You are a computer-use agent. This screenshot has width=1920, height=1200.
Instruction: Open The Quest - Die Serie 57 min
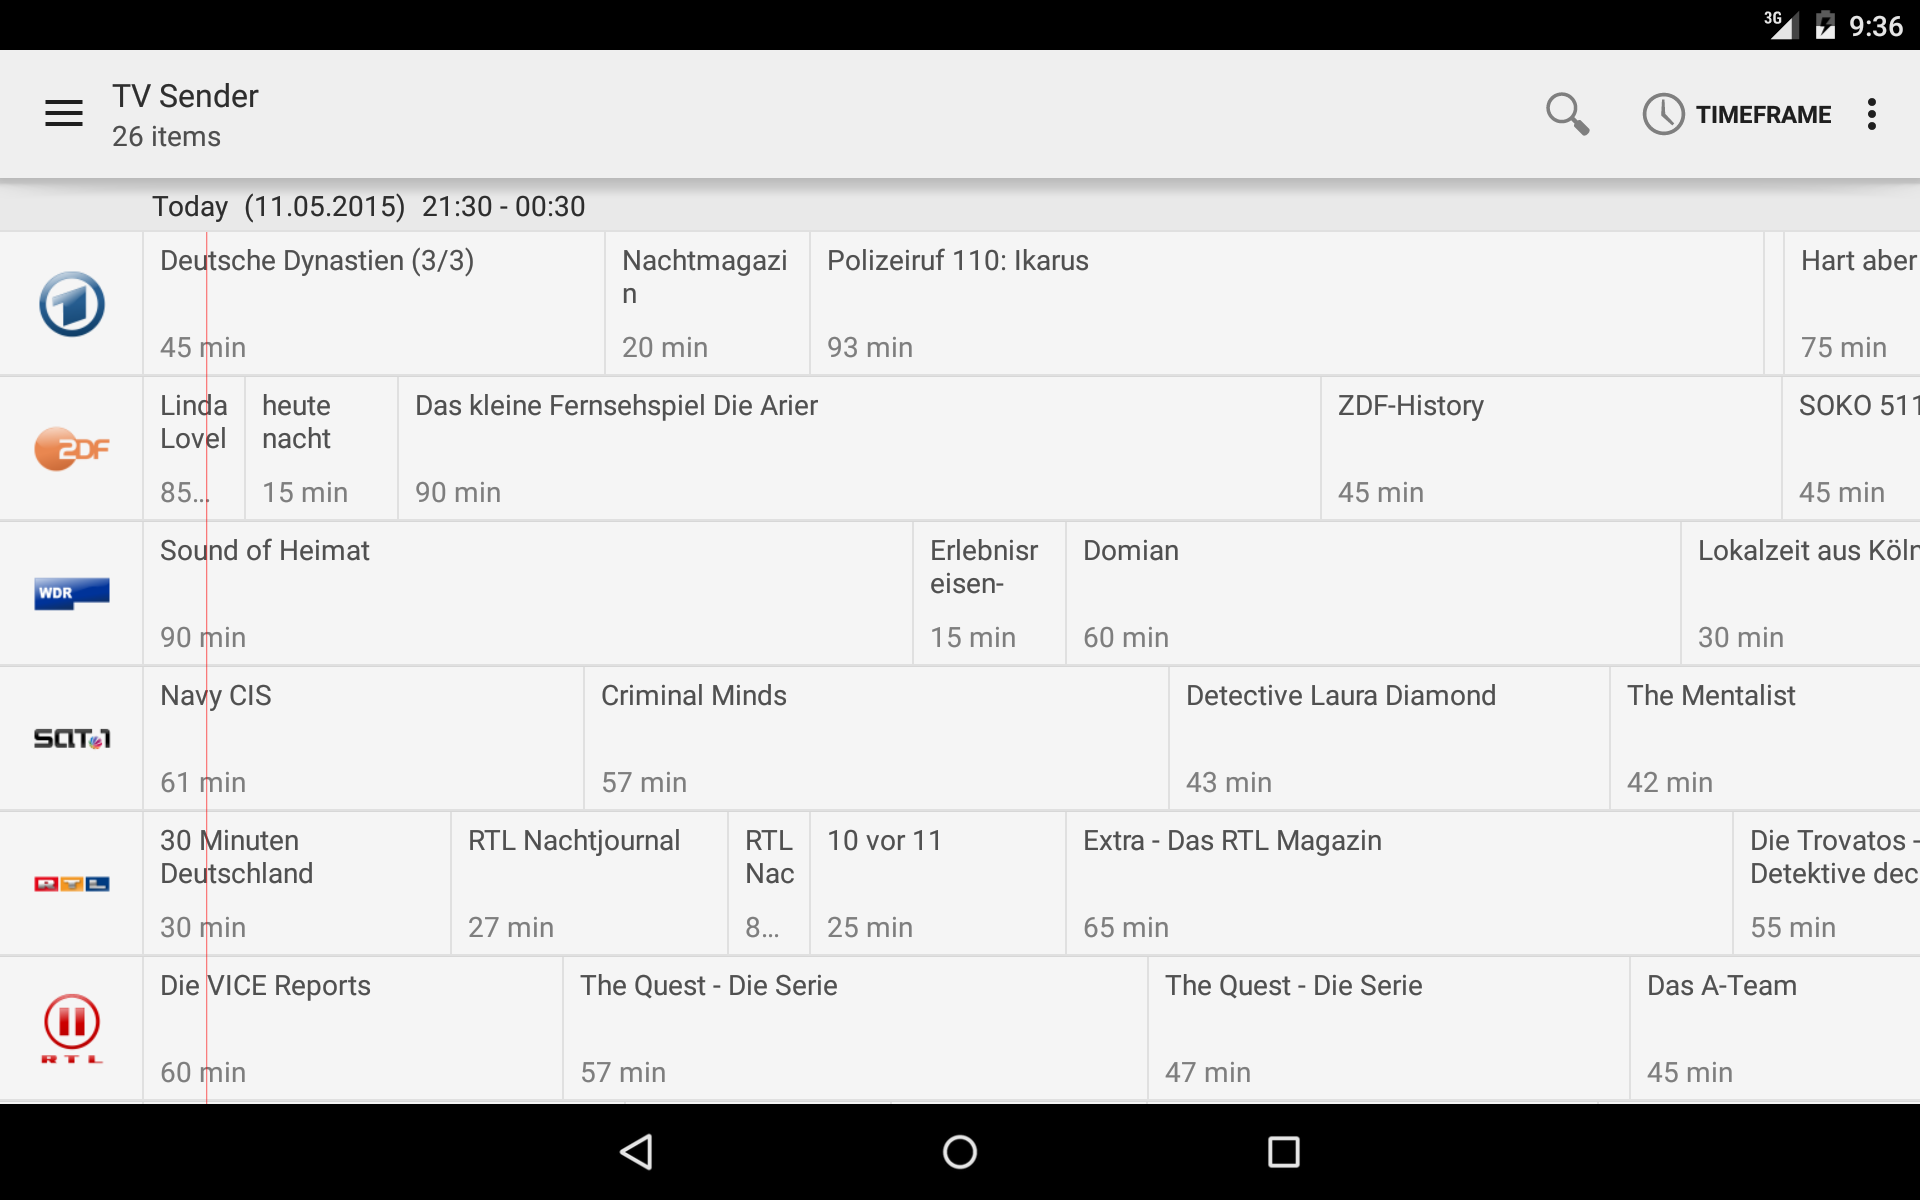pos(855,1029)
